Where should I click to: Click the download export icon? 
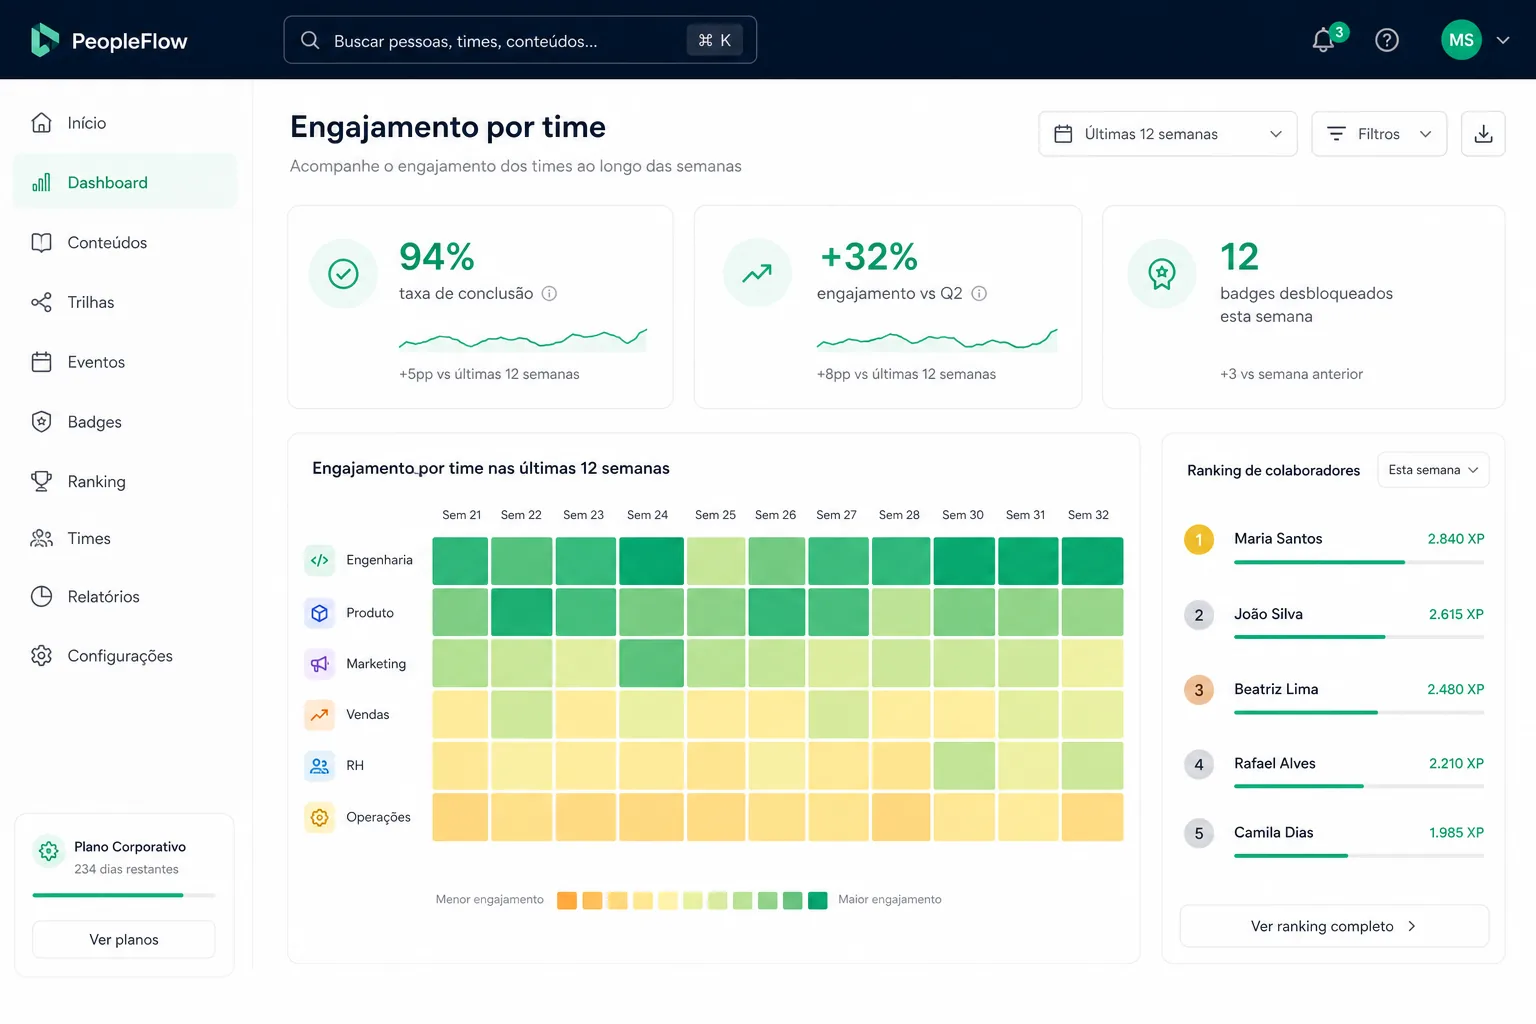1483,134
